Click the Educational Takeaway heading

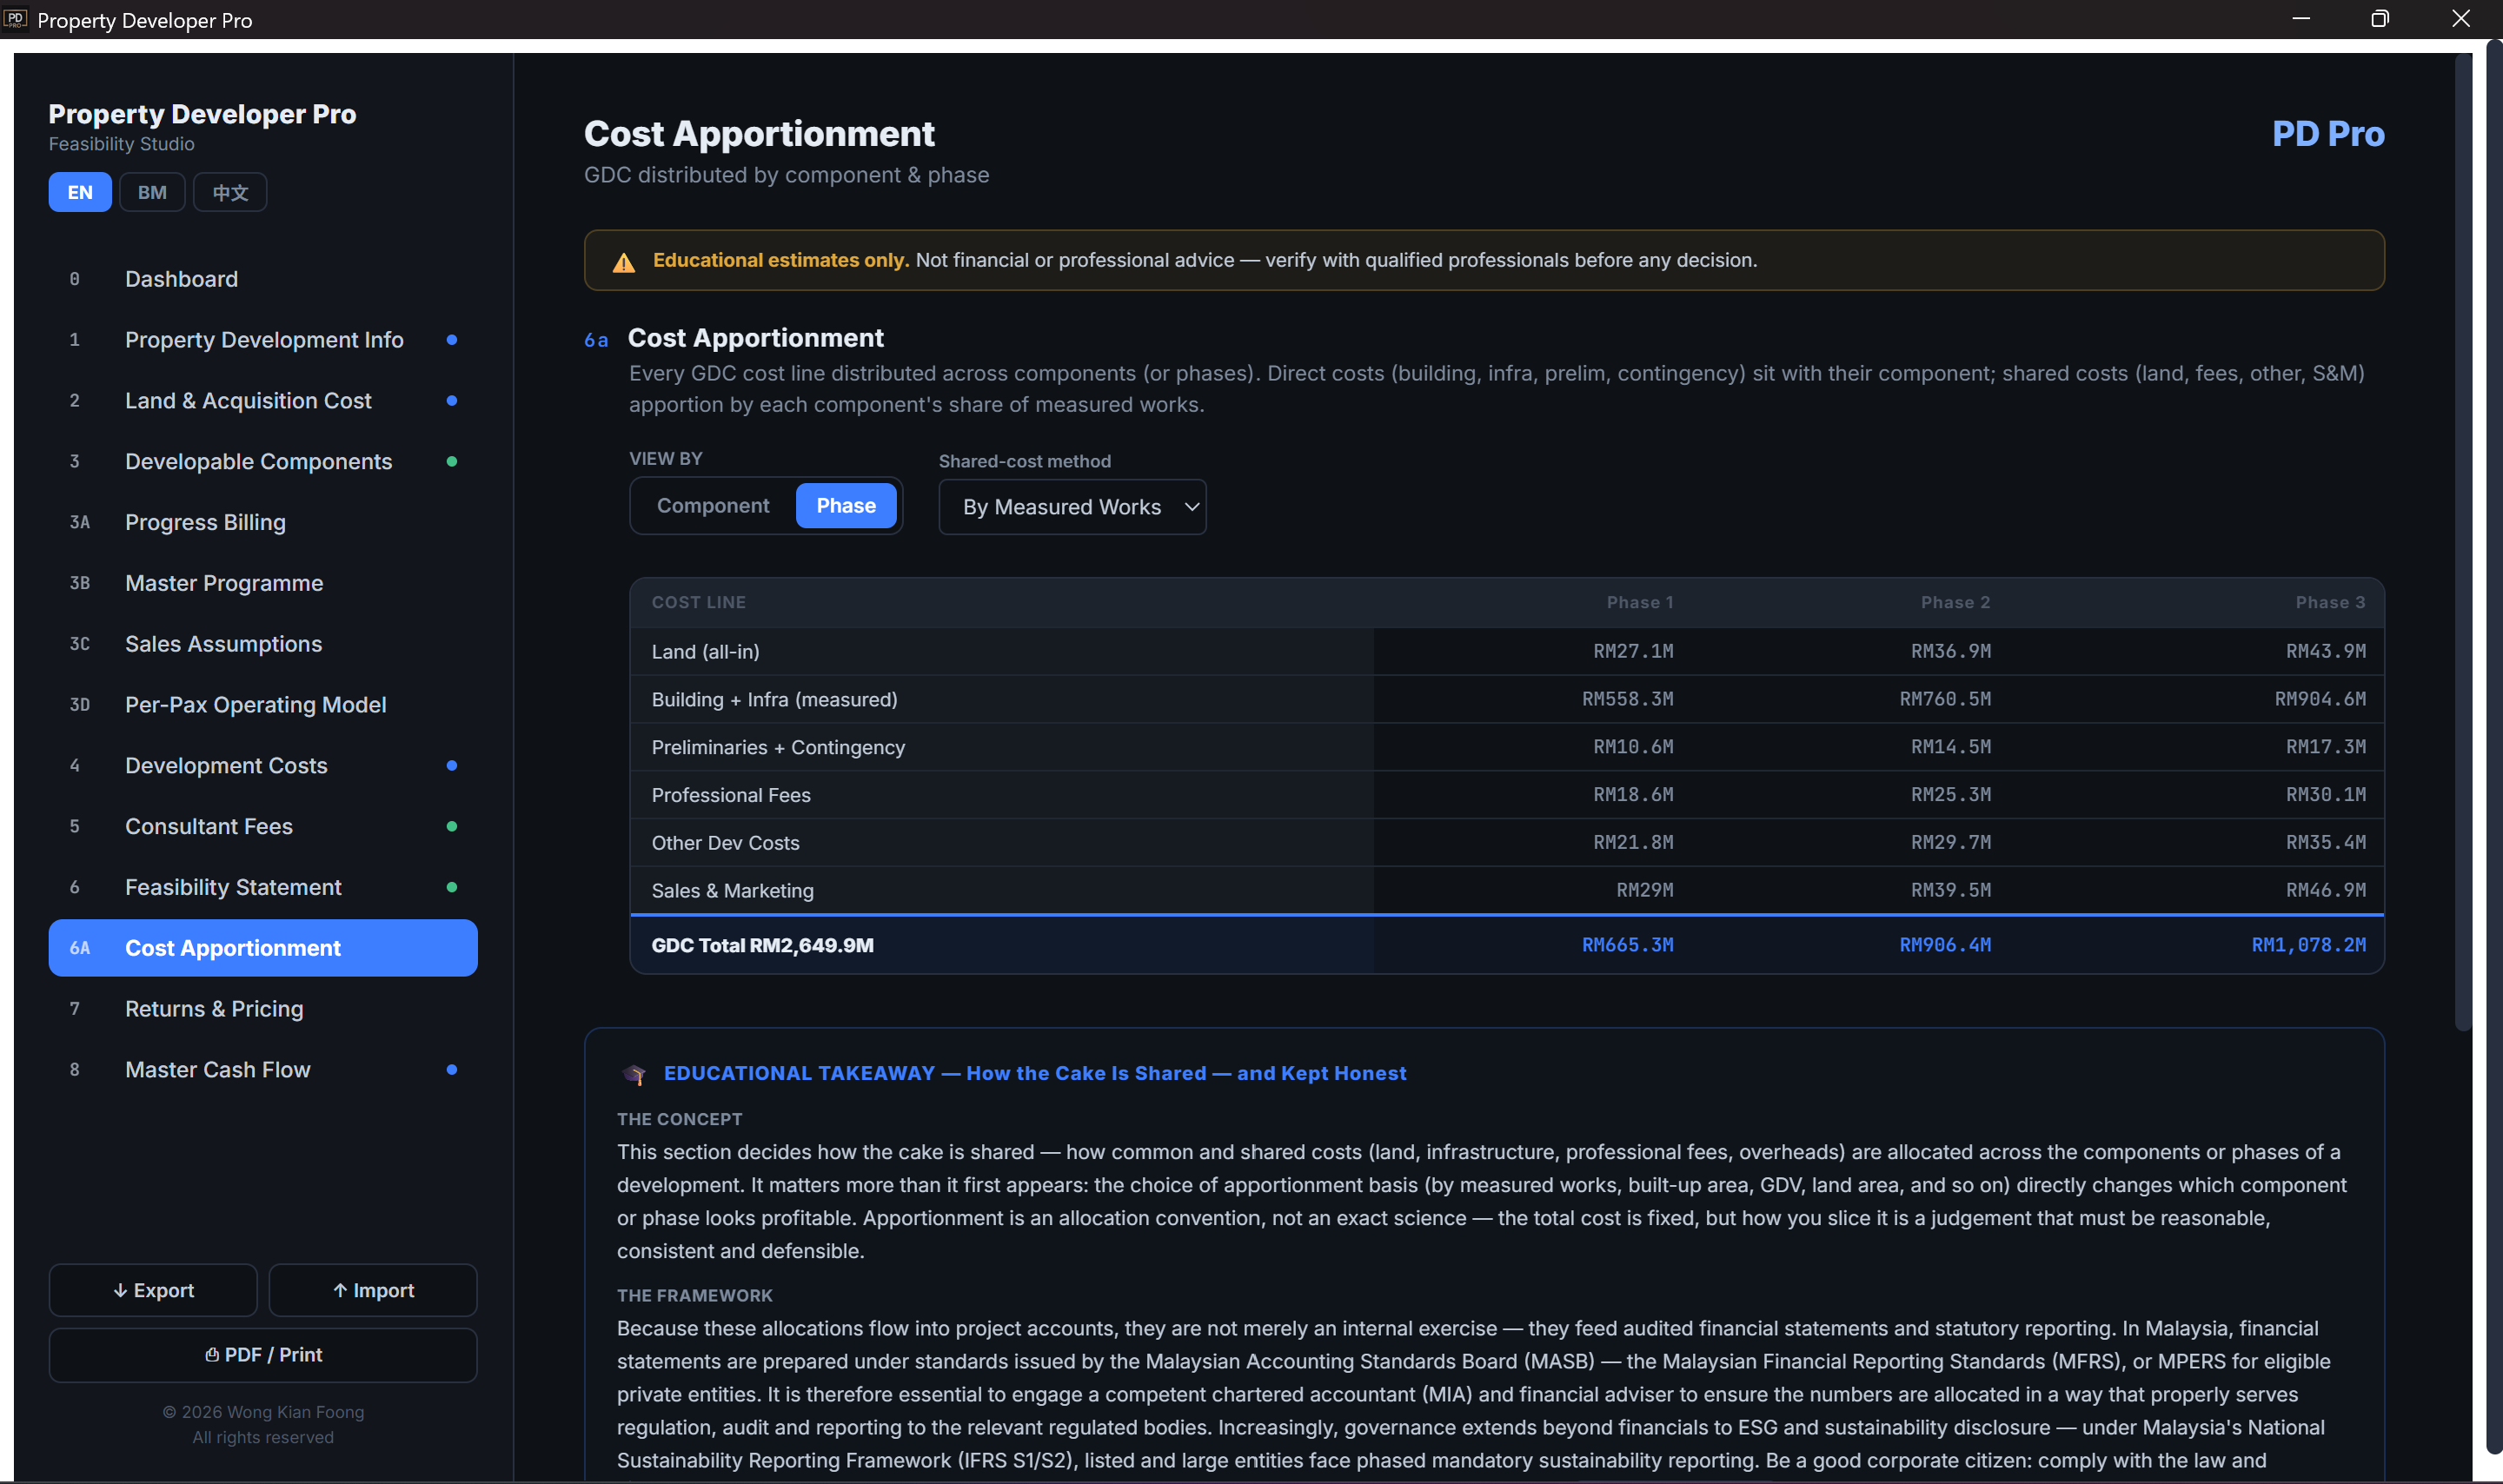[x=1035, y=1074]
